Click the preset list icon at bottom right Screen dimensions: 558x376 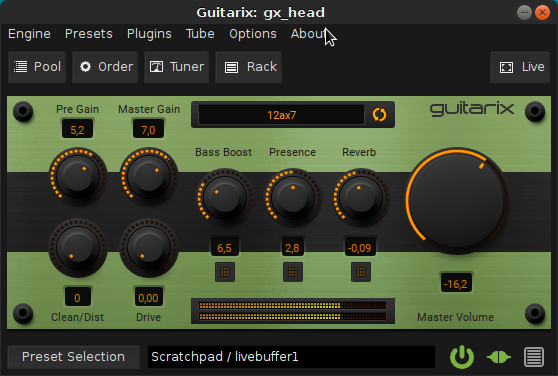(x=534, y=357)
